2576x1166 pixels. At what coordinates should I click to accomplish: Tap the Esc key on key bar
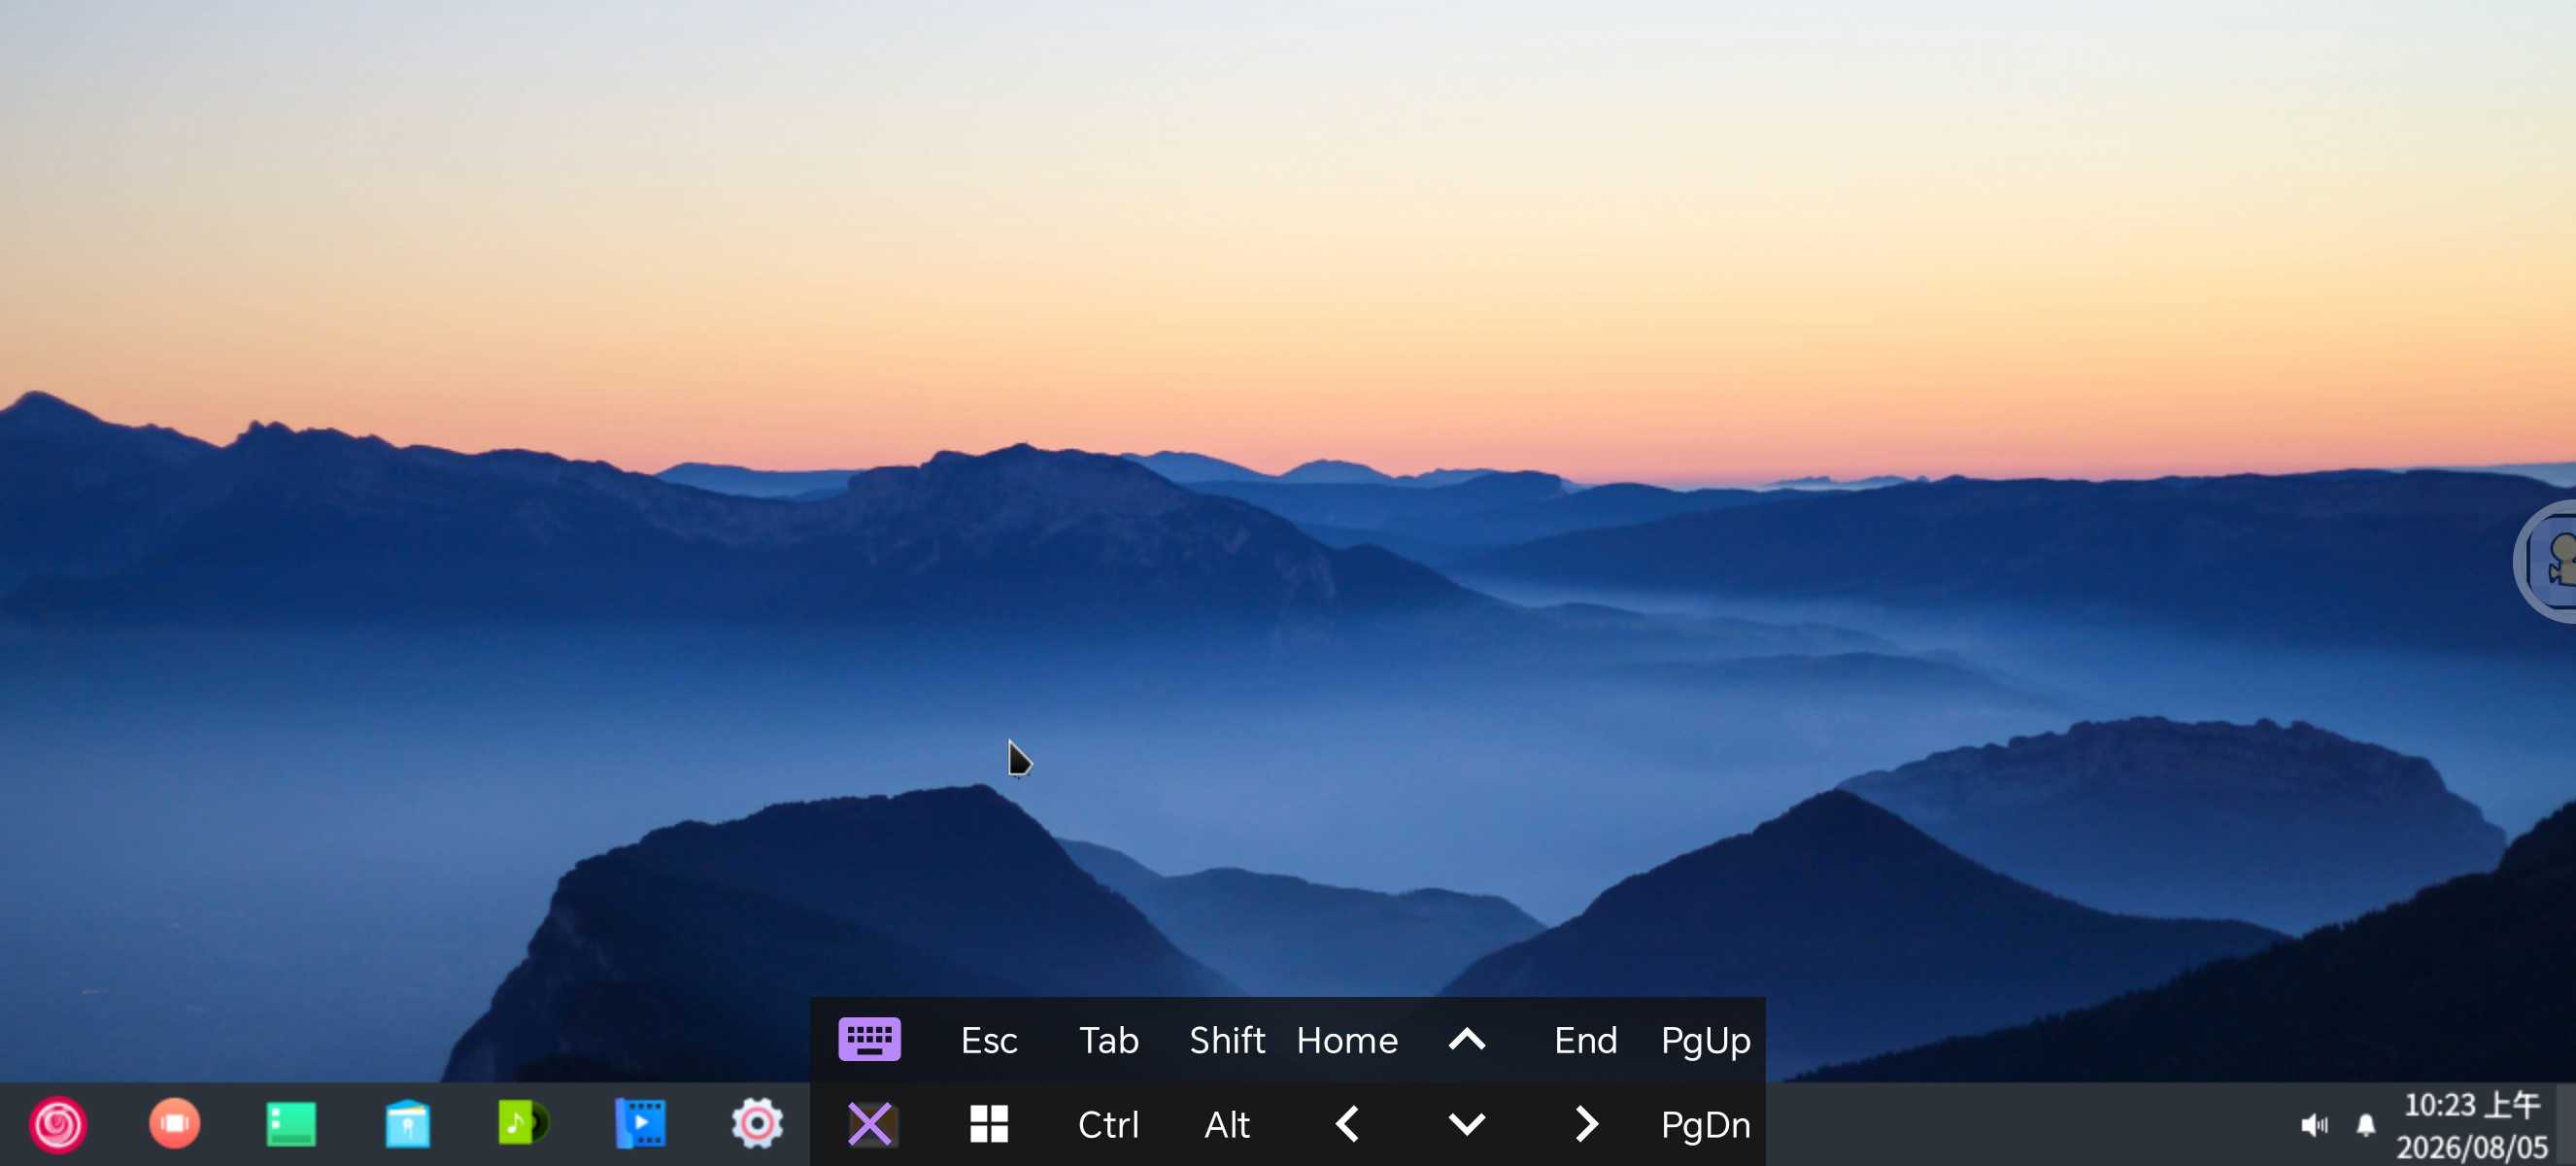(x=989, y=1040)
